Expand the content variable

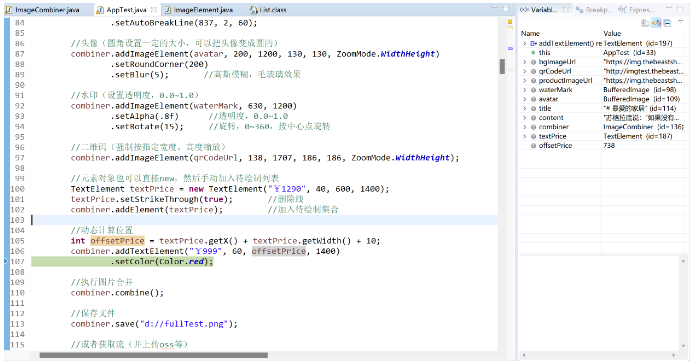[x=524, y=118]
